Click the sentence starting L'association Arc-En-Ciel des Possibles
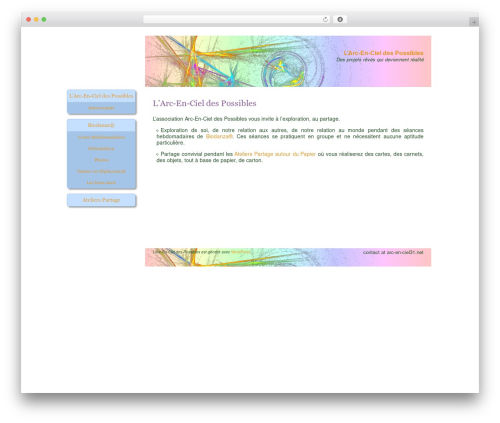 pyautogui.click(x=246, y=119)
